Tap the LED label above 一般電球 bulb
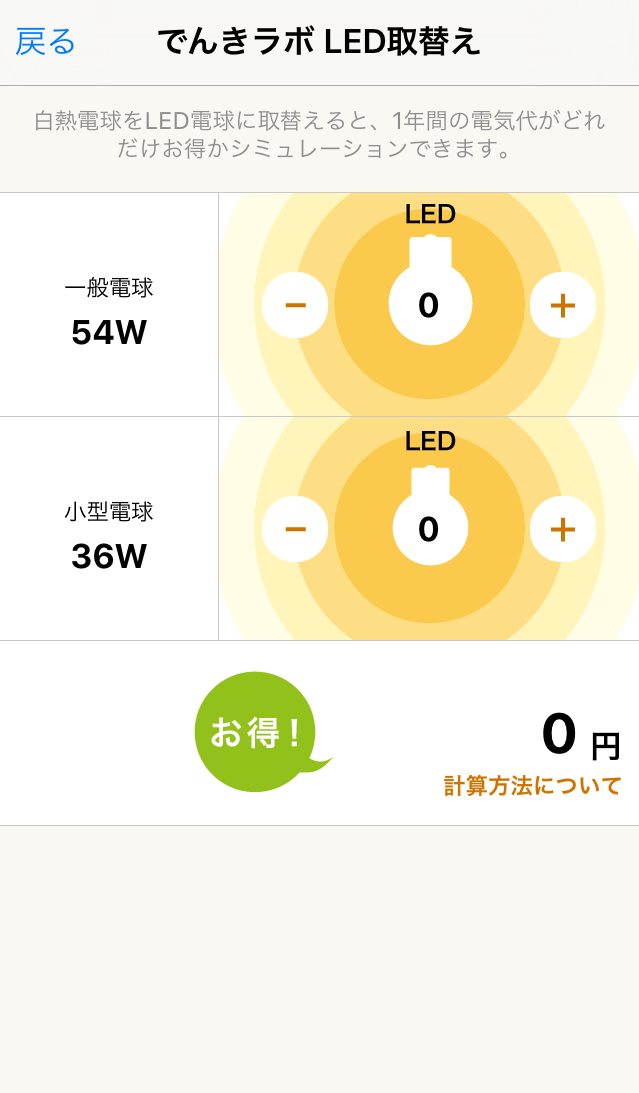This screenshot has height=1093, width=639. (x=430, y=214)
